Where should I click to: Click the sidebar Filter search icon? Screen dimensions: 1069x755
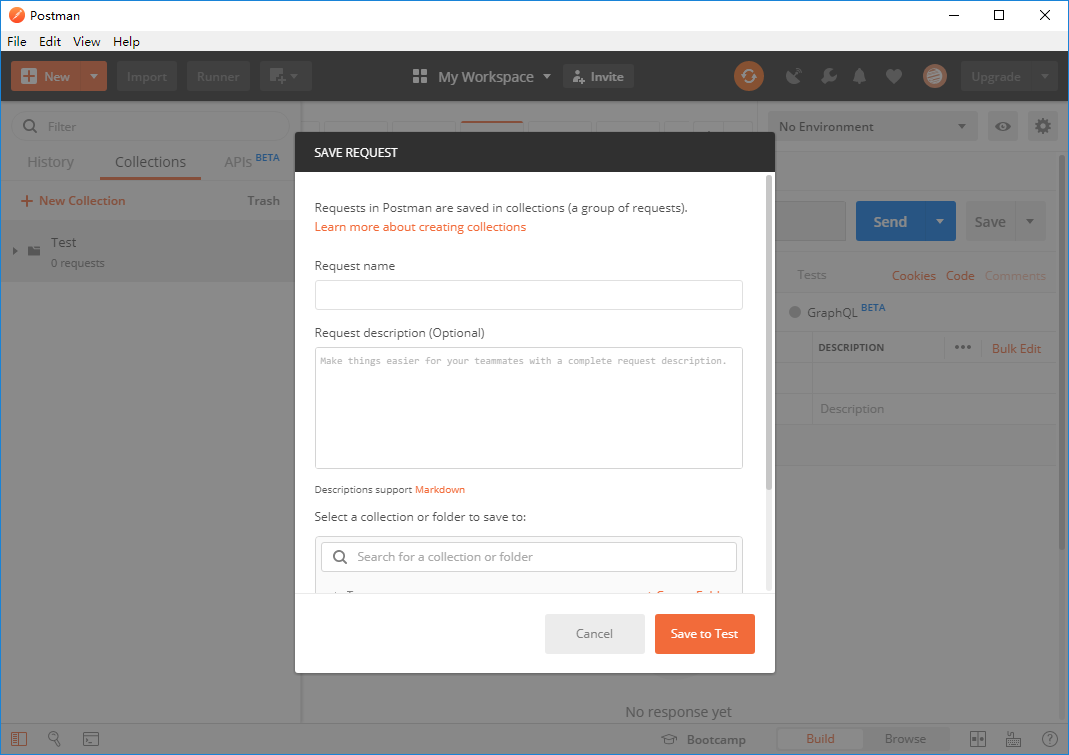pyautogui.click(x=30, y=126)
